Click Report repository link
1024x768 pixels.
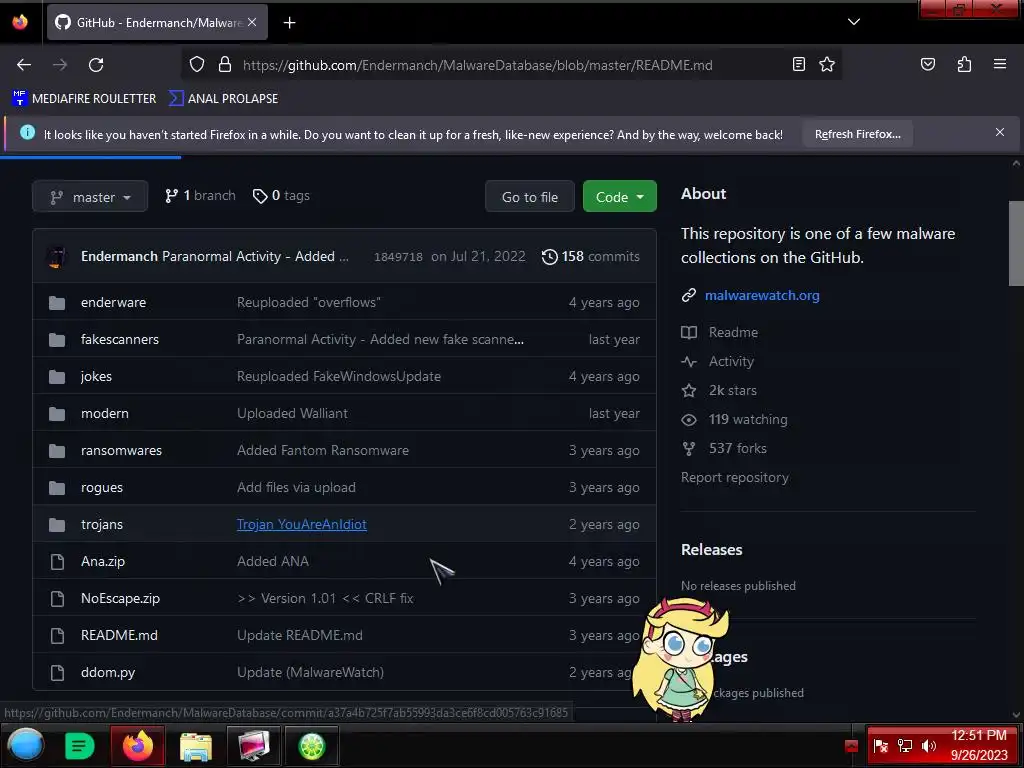coord(735,477)
